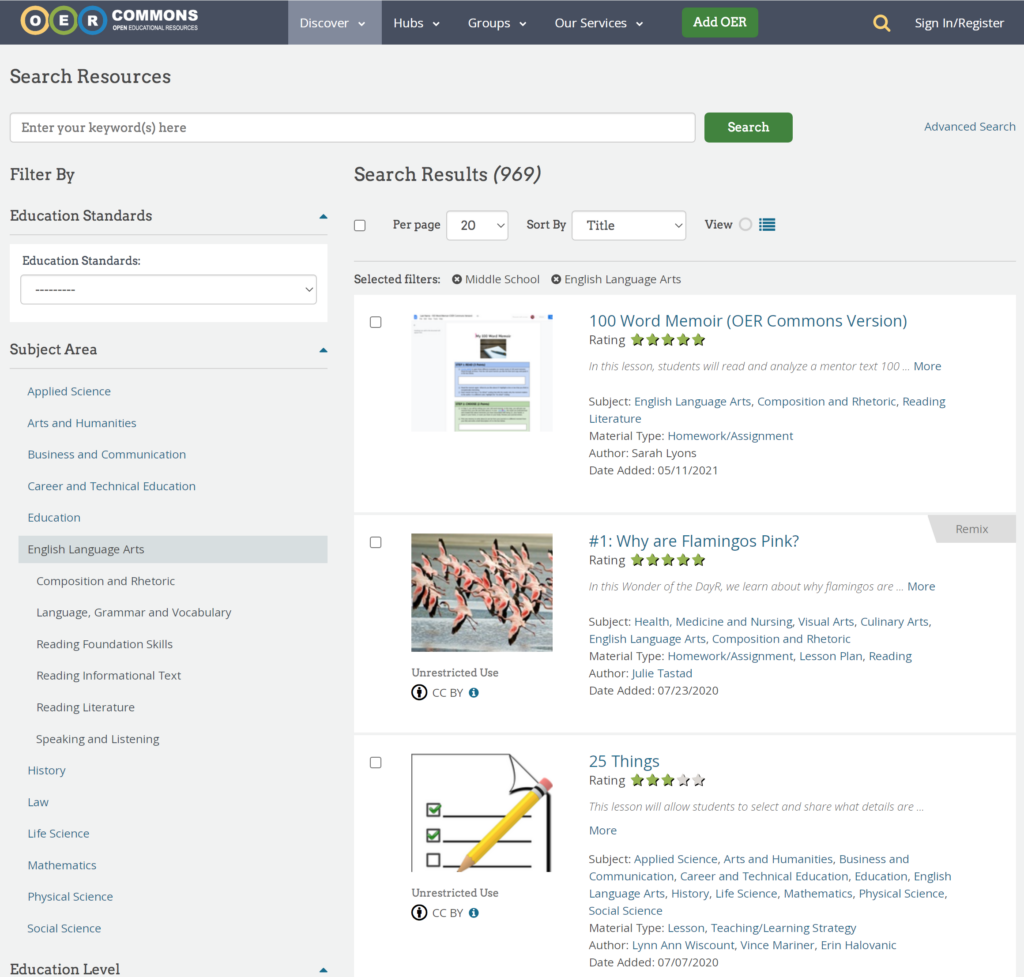Open the Per page dropdown
The height and width of the screenshot is (977, 1024).
[x=477, y=225]
